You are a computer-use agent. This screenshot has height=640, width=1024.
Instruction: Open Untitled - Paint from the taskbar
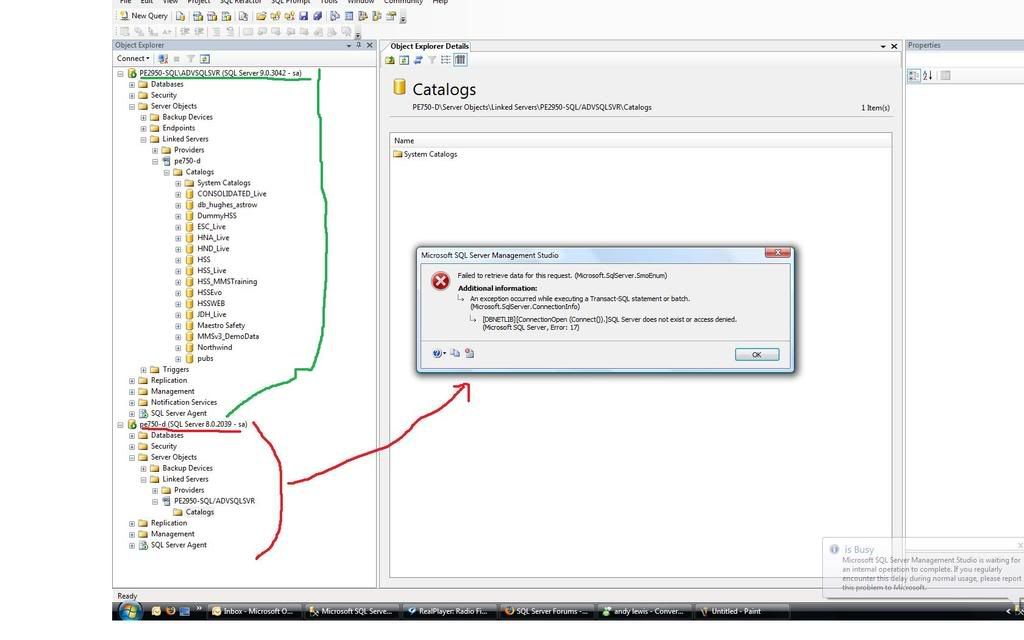pyautogui.click(x=734, y=611)
